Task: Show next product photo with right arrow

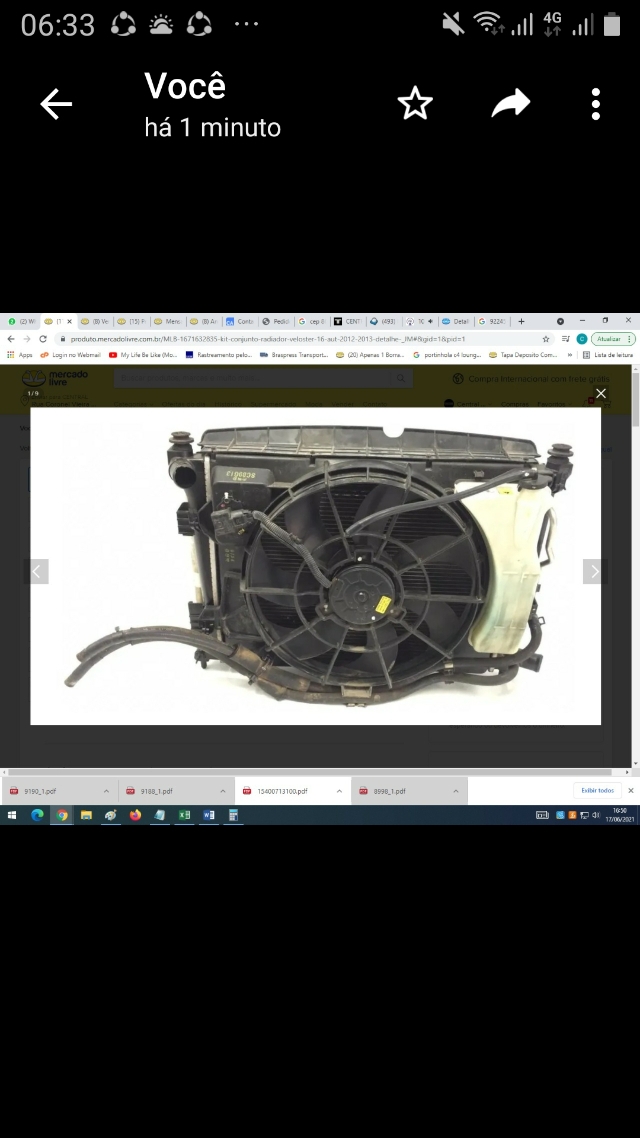Action: click(594, 572)
